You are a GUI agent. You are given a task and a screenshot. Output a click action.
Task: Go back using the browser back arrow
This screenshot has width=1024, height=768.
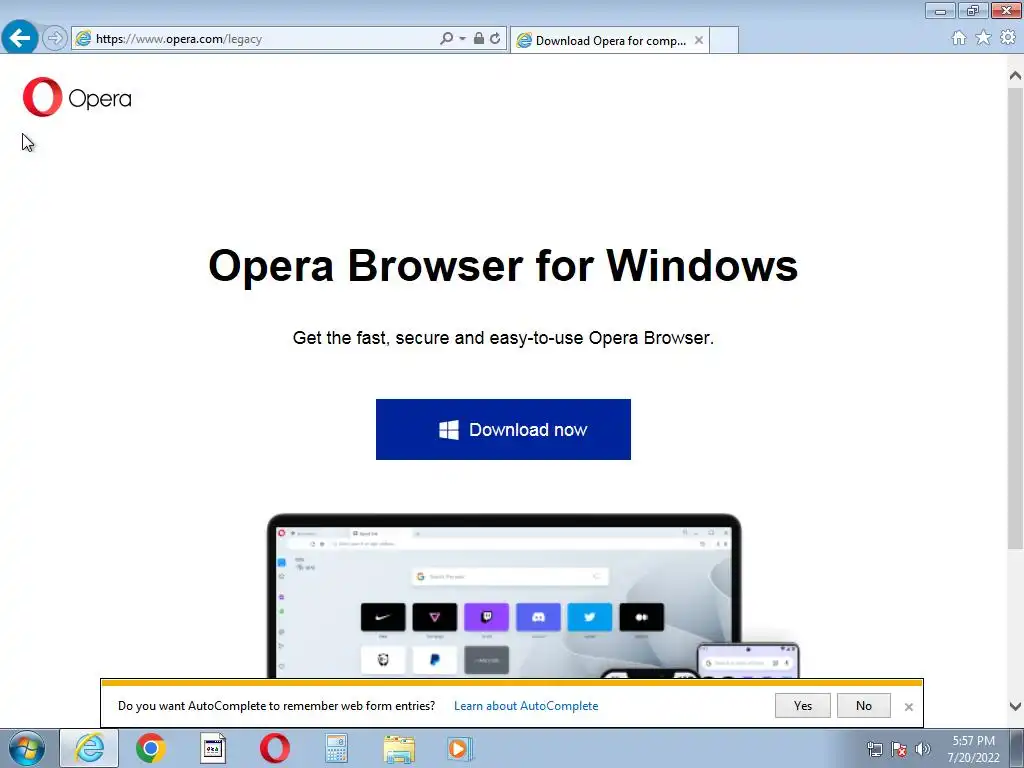(x=20, y=38)
